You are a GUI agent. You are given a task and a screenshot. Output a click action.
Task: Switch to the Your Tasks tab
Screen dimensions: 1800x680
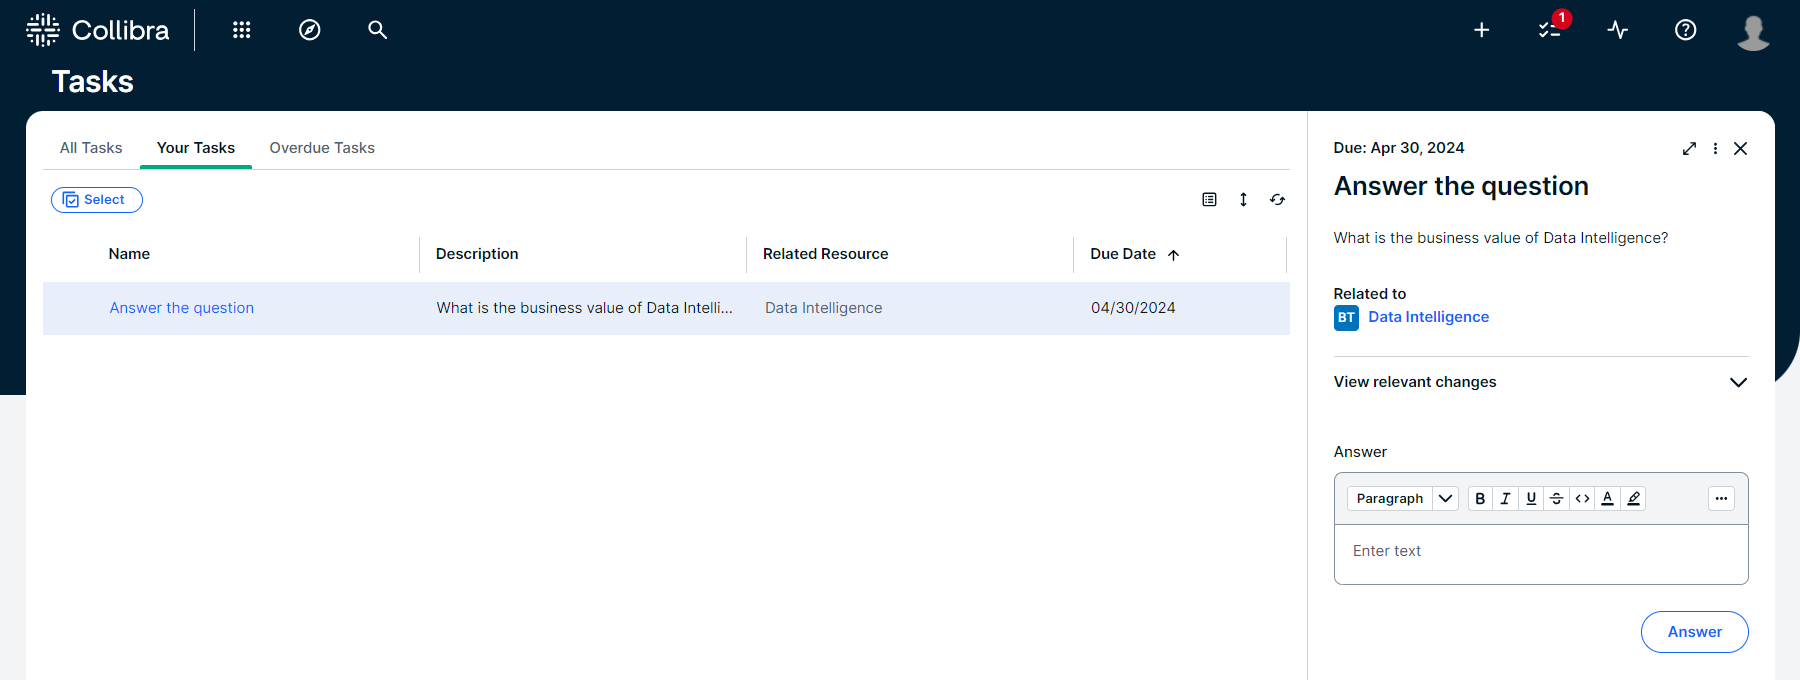(x=196, y=148)
